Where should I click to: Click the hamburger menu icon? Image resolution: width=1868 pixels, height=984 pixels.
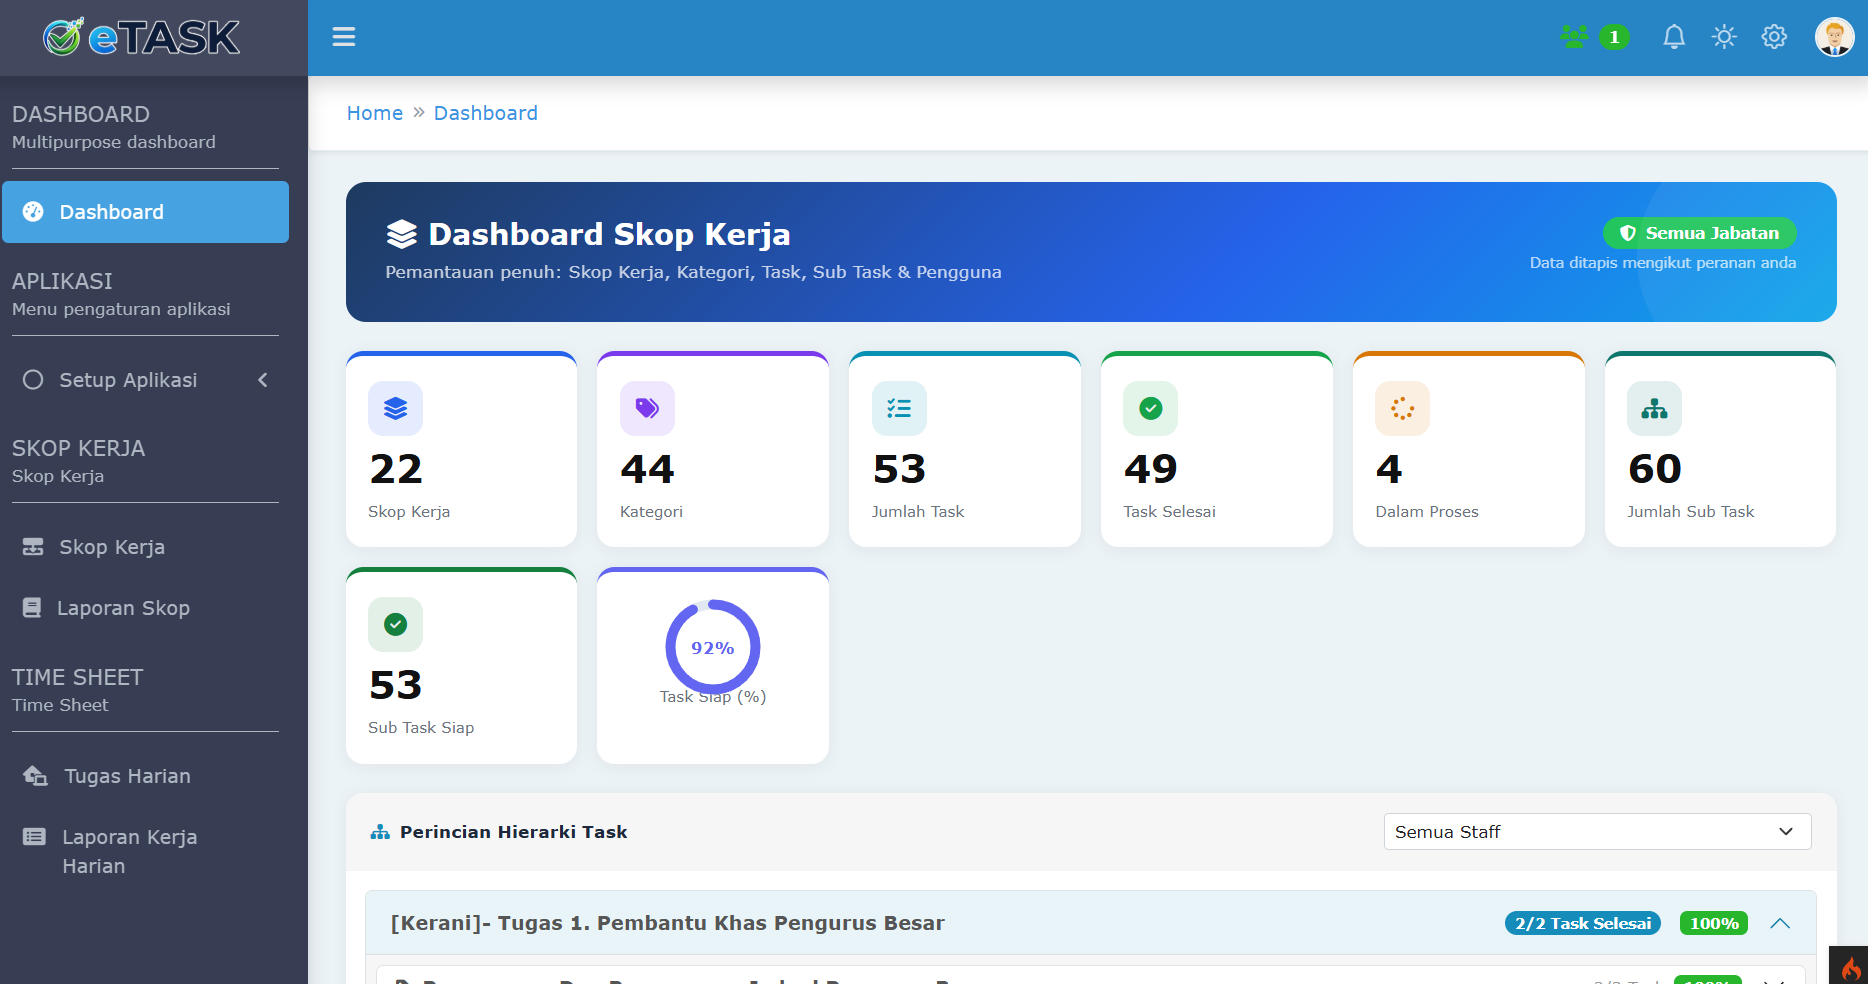pyautogui.click(x=344, y=37)
